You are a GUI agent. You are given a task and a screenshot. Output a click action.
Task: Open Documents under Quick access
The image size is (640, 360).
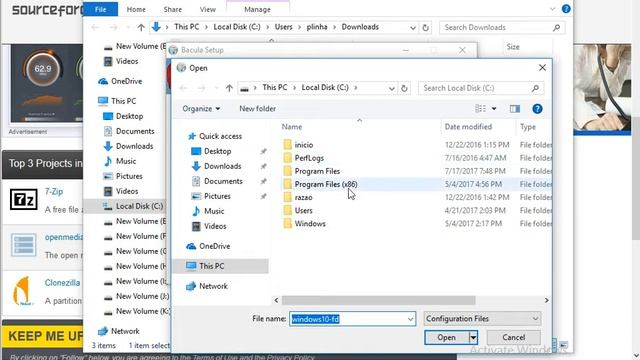[223, 181]
